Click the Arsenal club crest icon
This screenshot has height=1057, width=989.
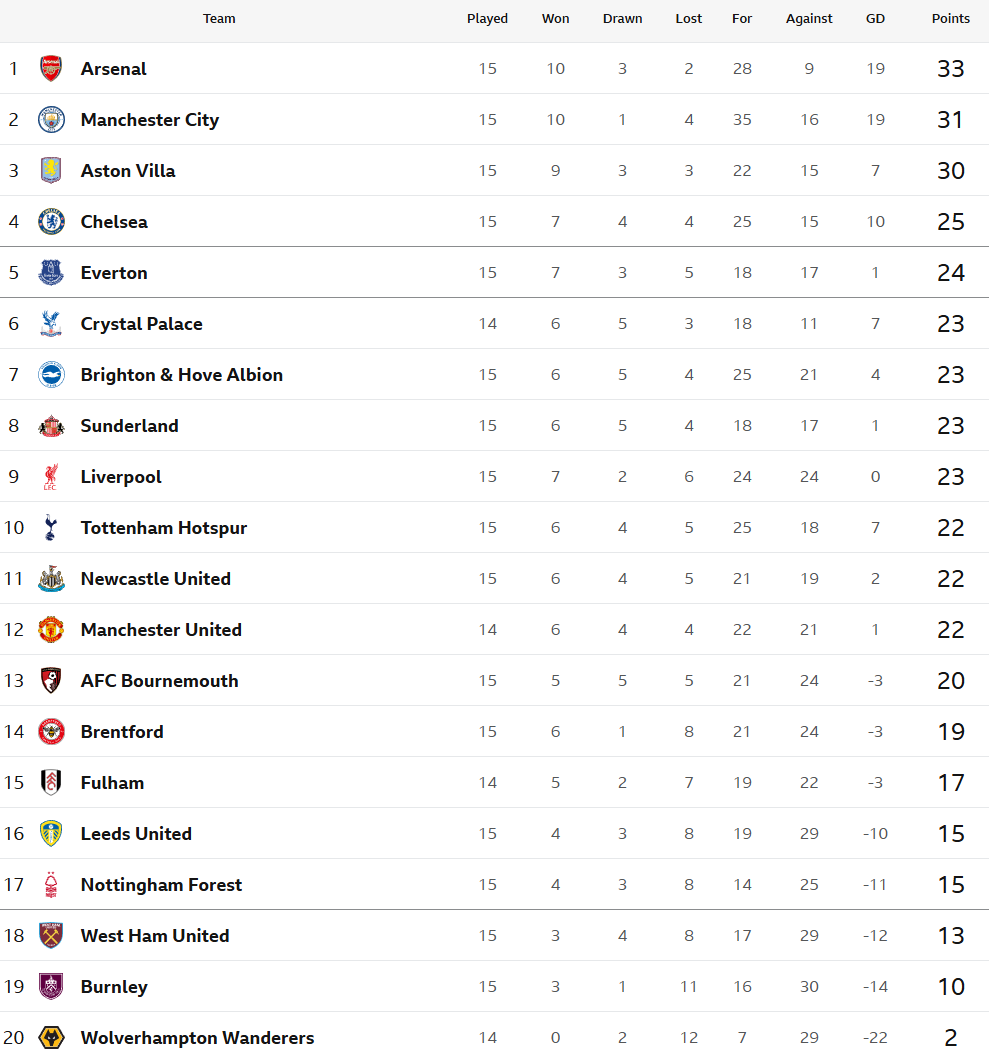point(51,69)
